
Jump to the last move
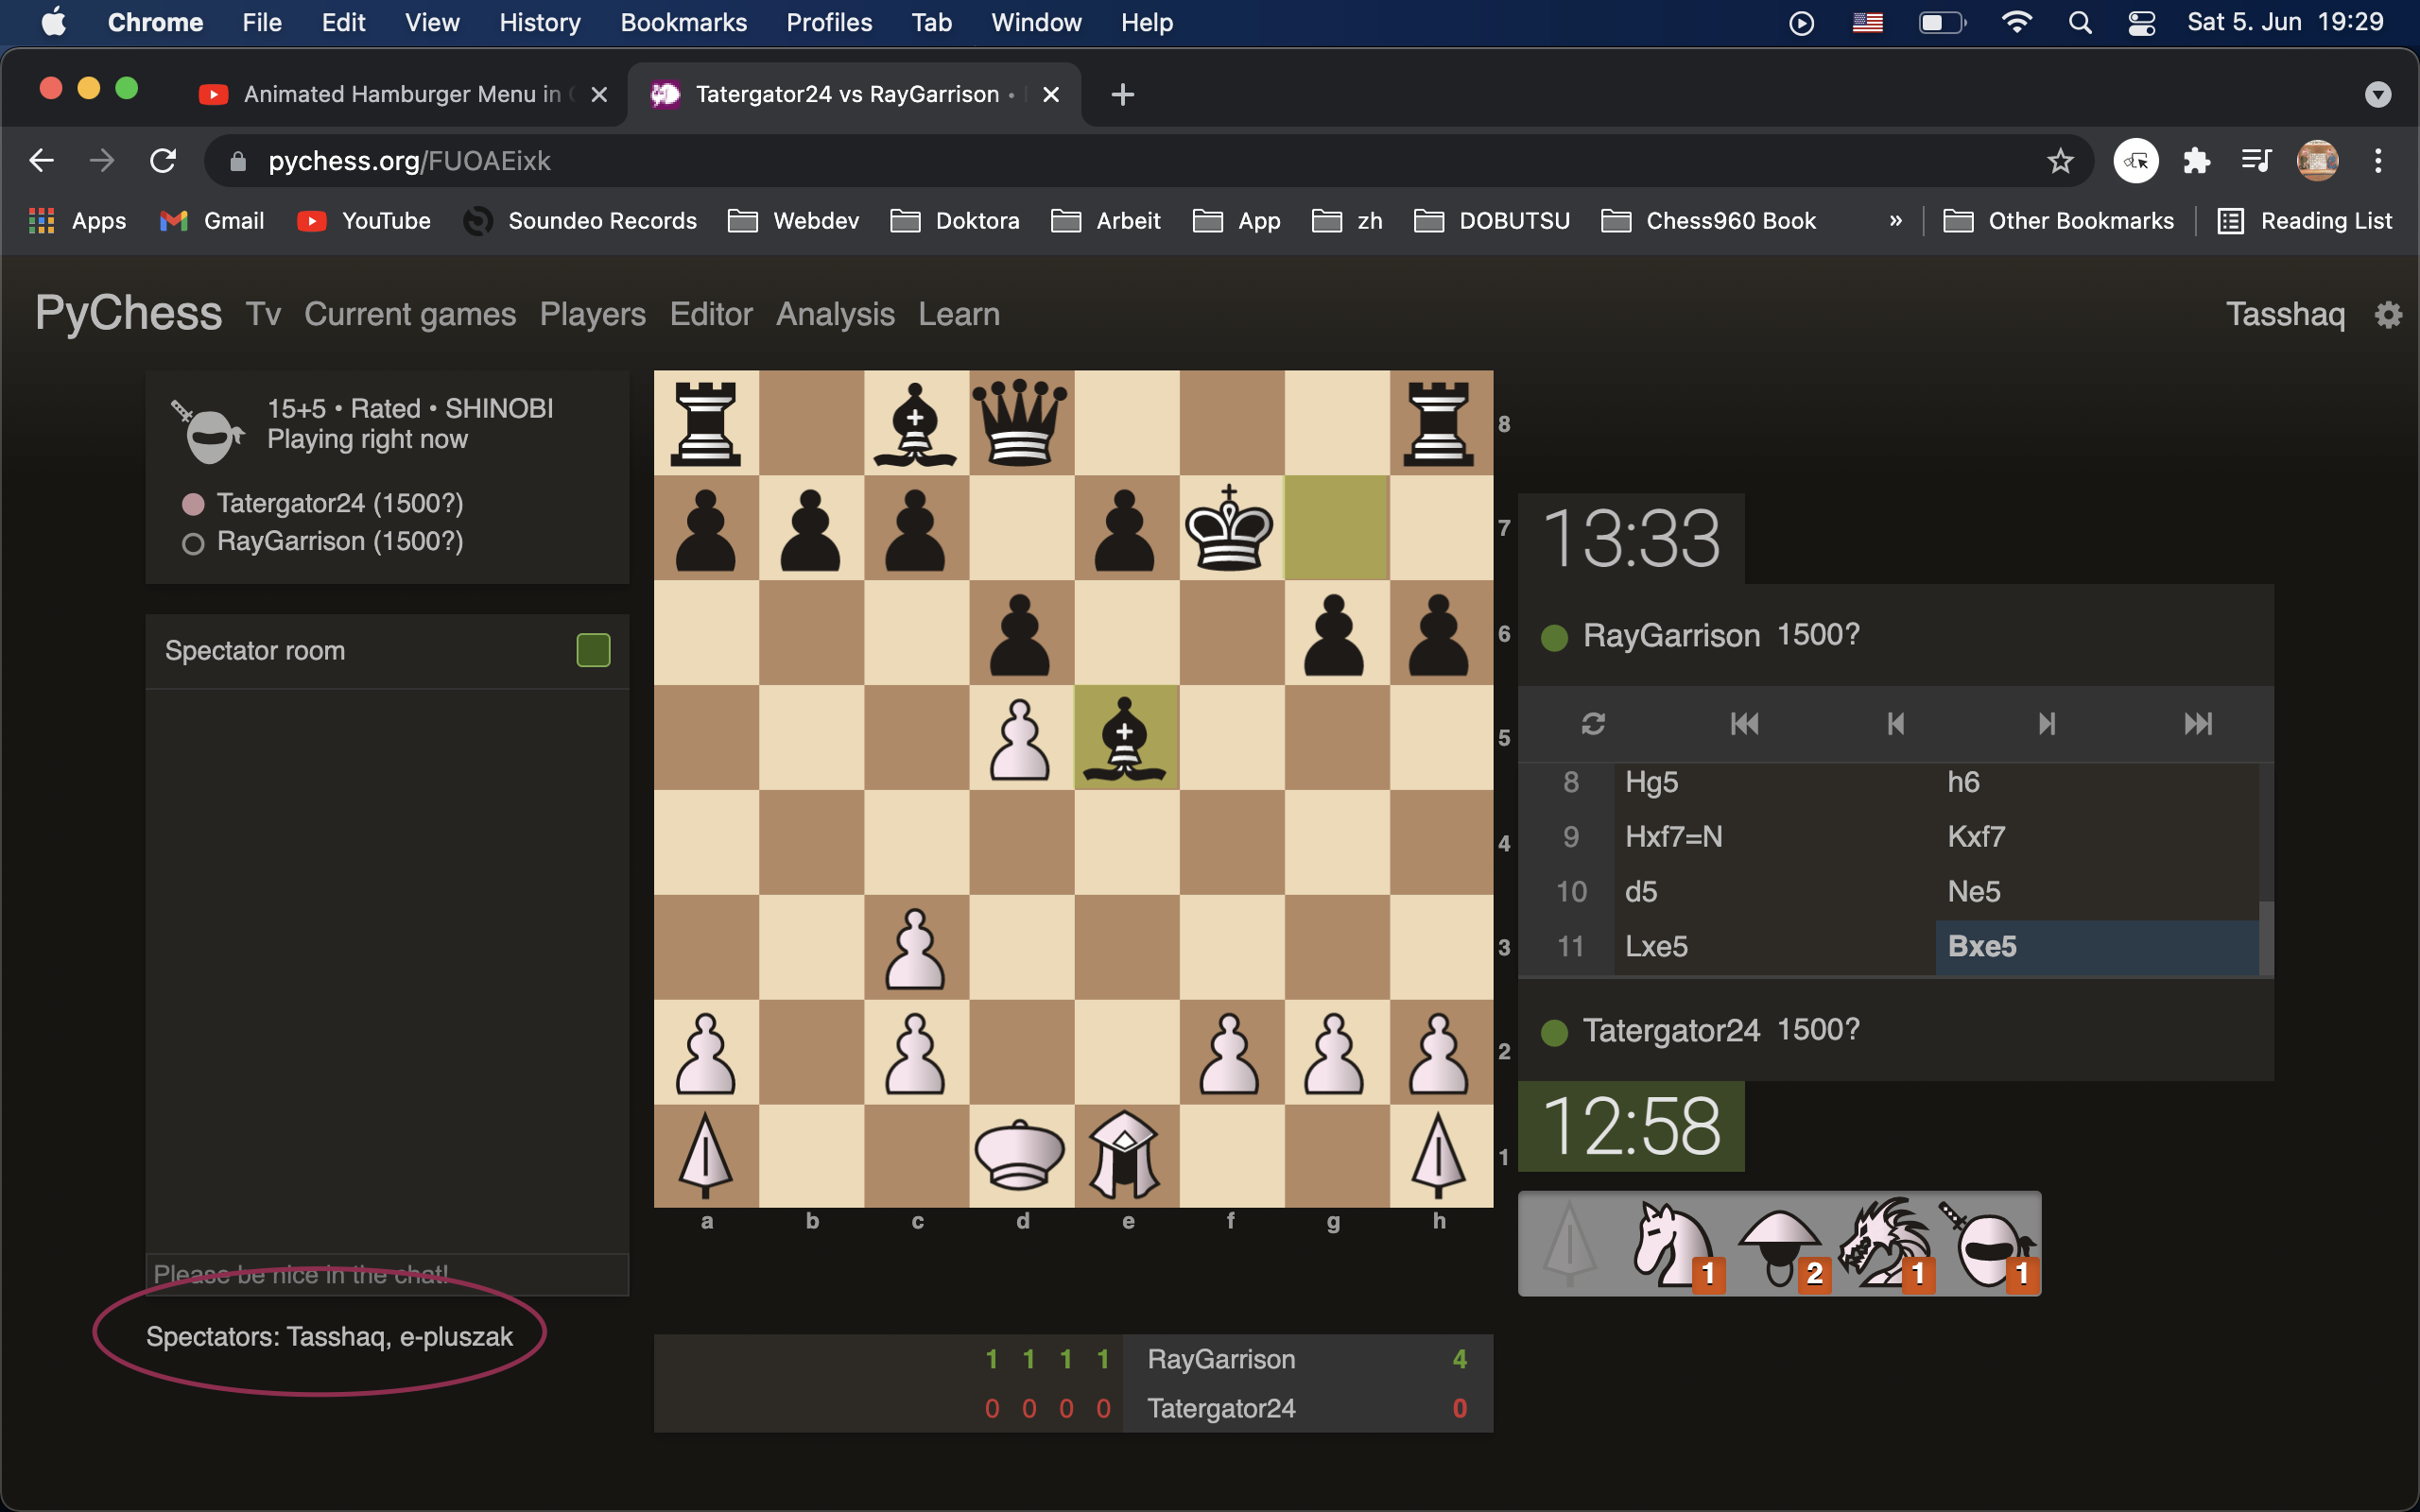coord(2198,723)
